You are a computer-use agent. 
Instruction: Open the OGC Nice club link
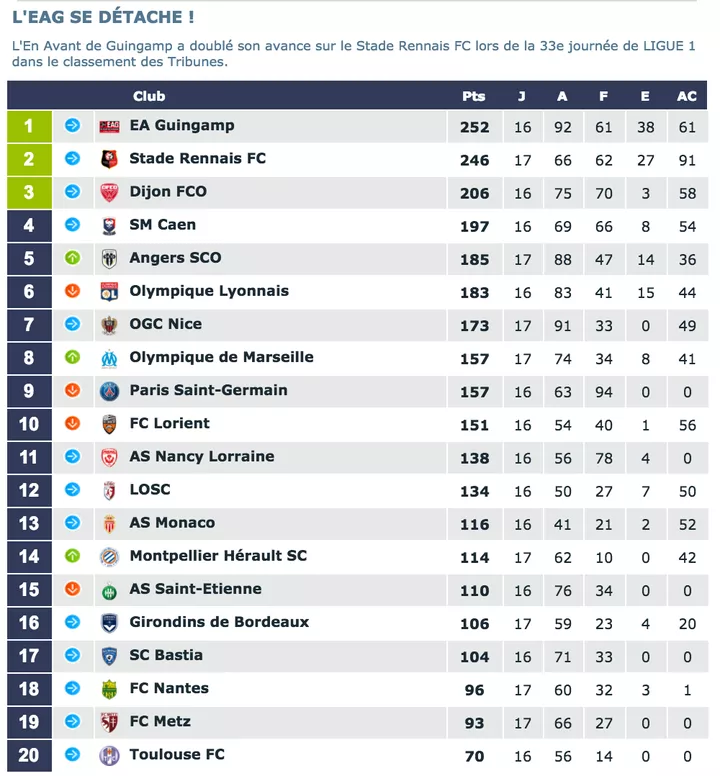pyautogui.click(x=165, y=324)
